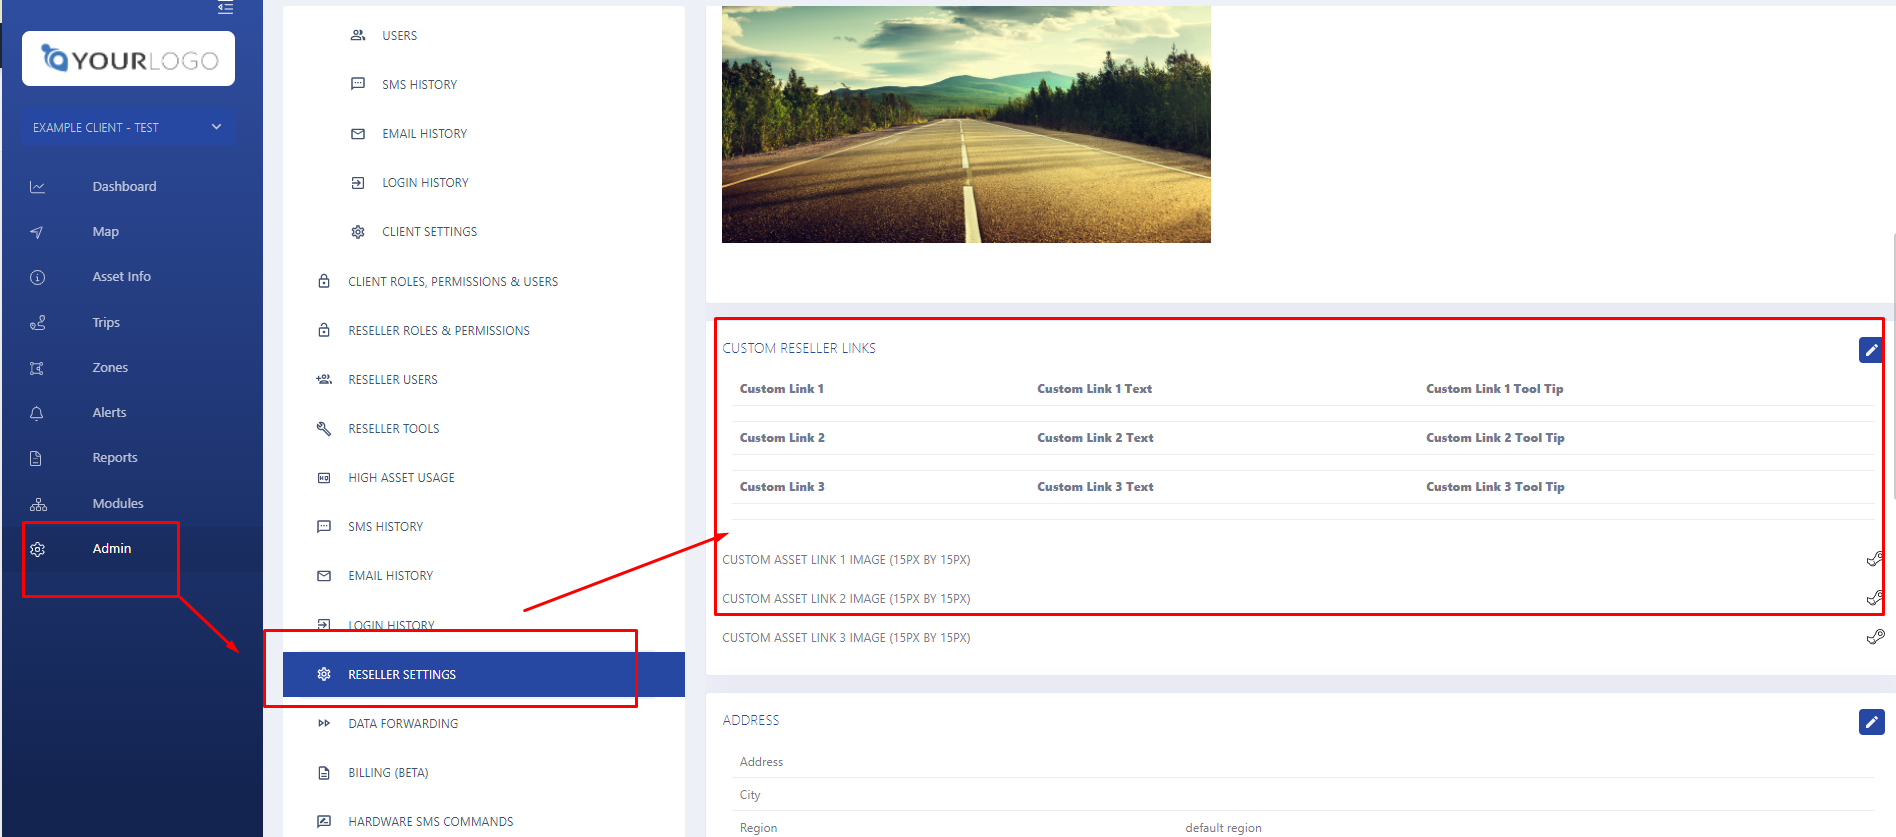The image size is (1896, 837).
Task: Open BILLING (BETA)
Action: click(388, 772)
